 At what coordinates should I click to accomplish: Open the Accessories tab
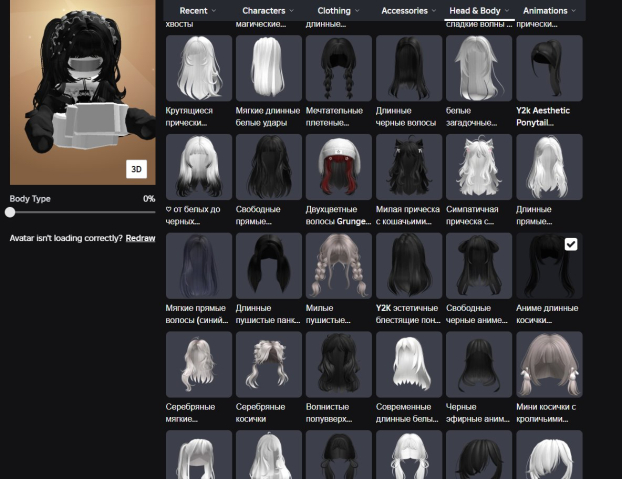(x=408, y=11)
